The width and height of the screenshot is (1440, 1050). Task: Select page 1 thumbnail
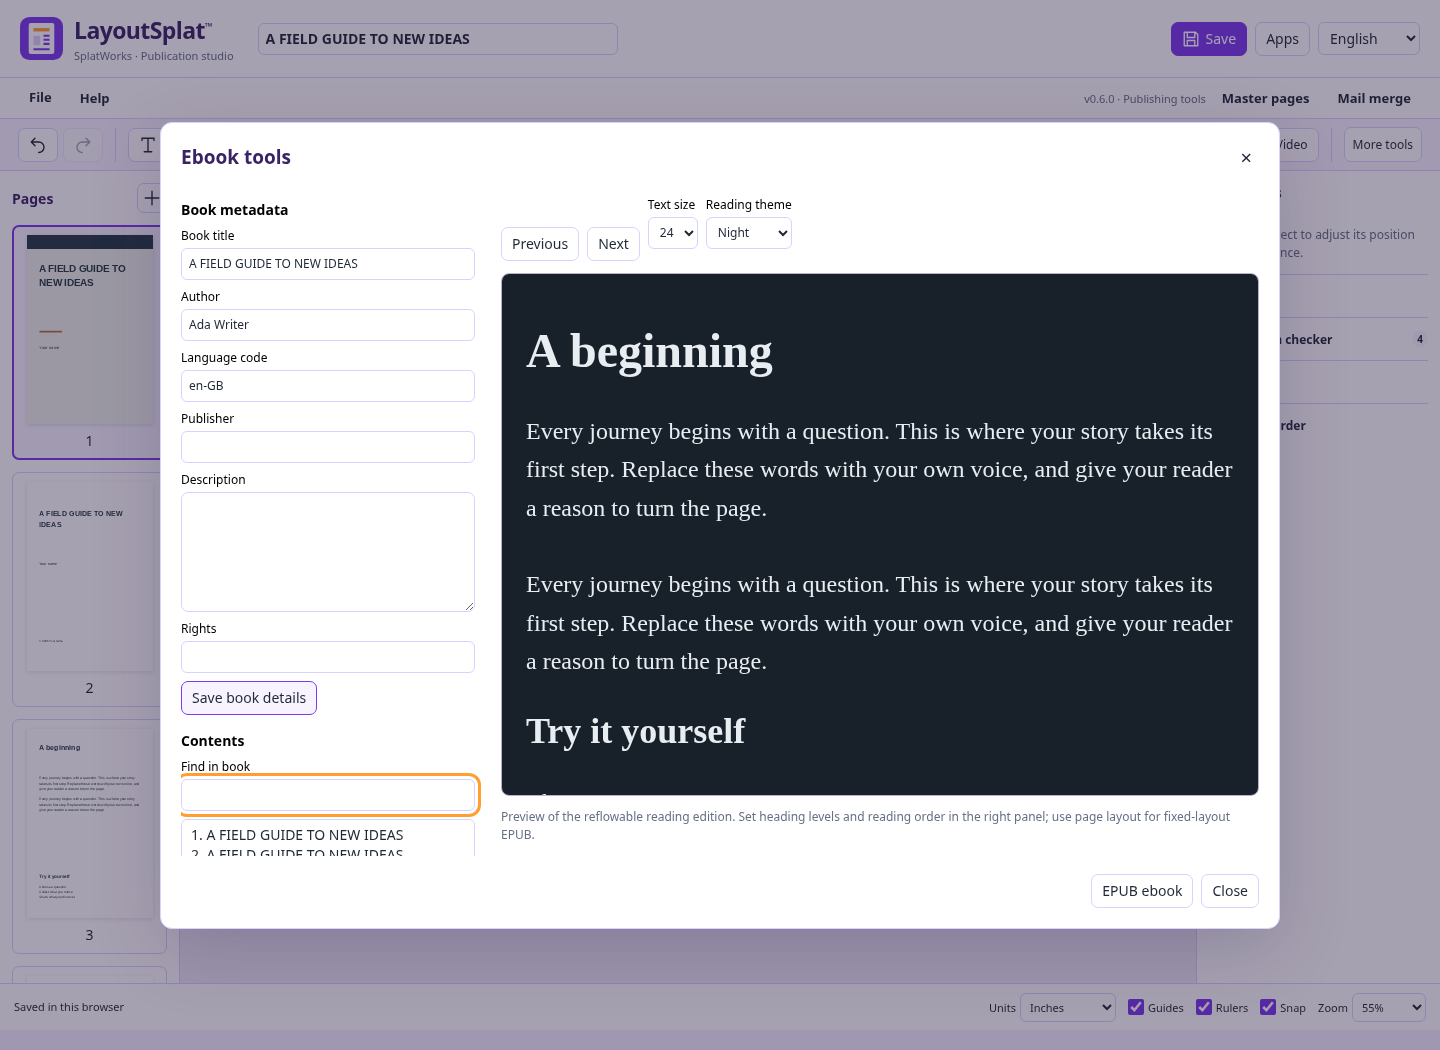89,342
